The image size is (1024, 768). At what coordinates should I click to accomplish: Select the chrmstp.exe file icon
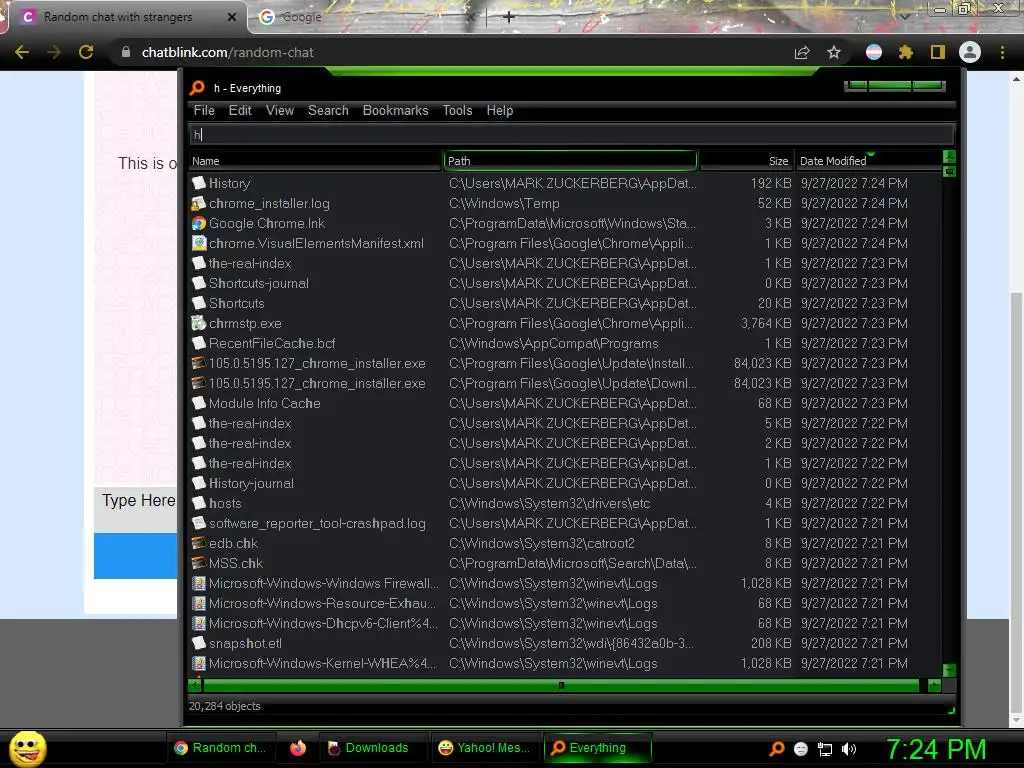(x=199, y=323)
